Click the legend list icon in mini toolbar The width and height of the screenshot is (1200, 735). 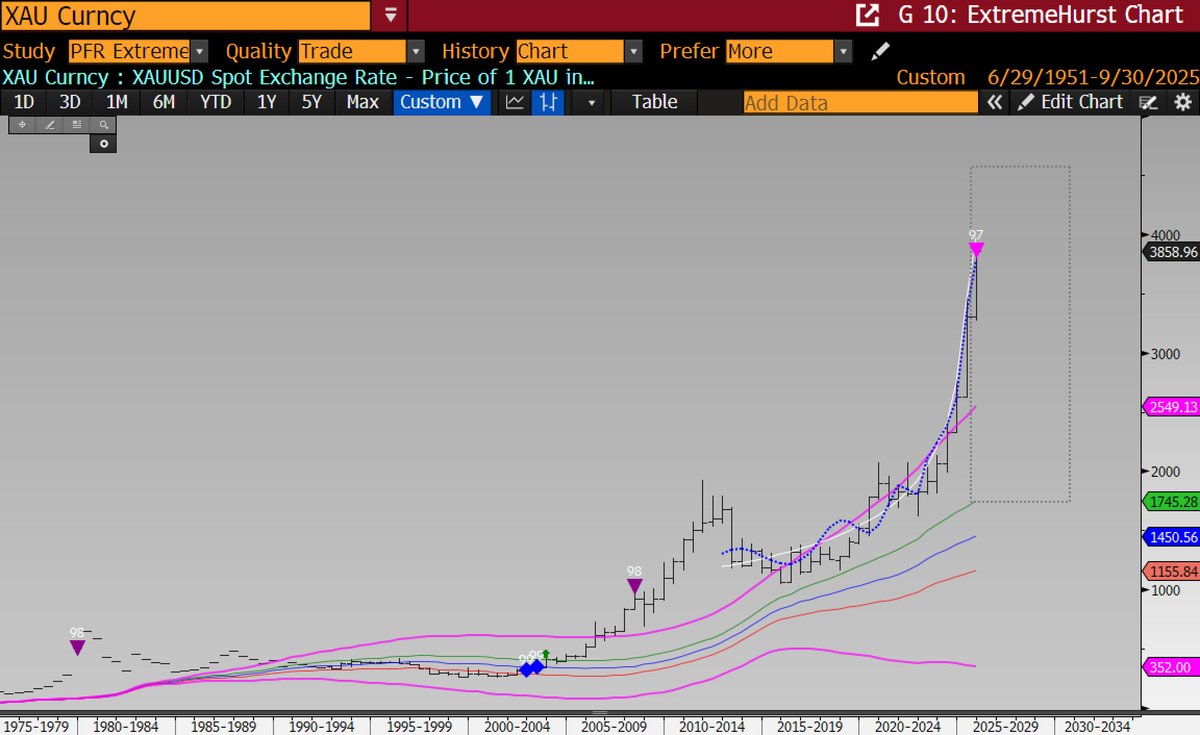tap(76, 125)
